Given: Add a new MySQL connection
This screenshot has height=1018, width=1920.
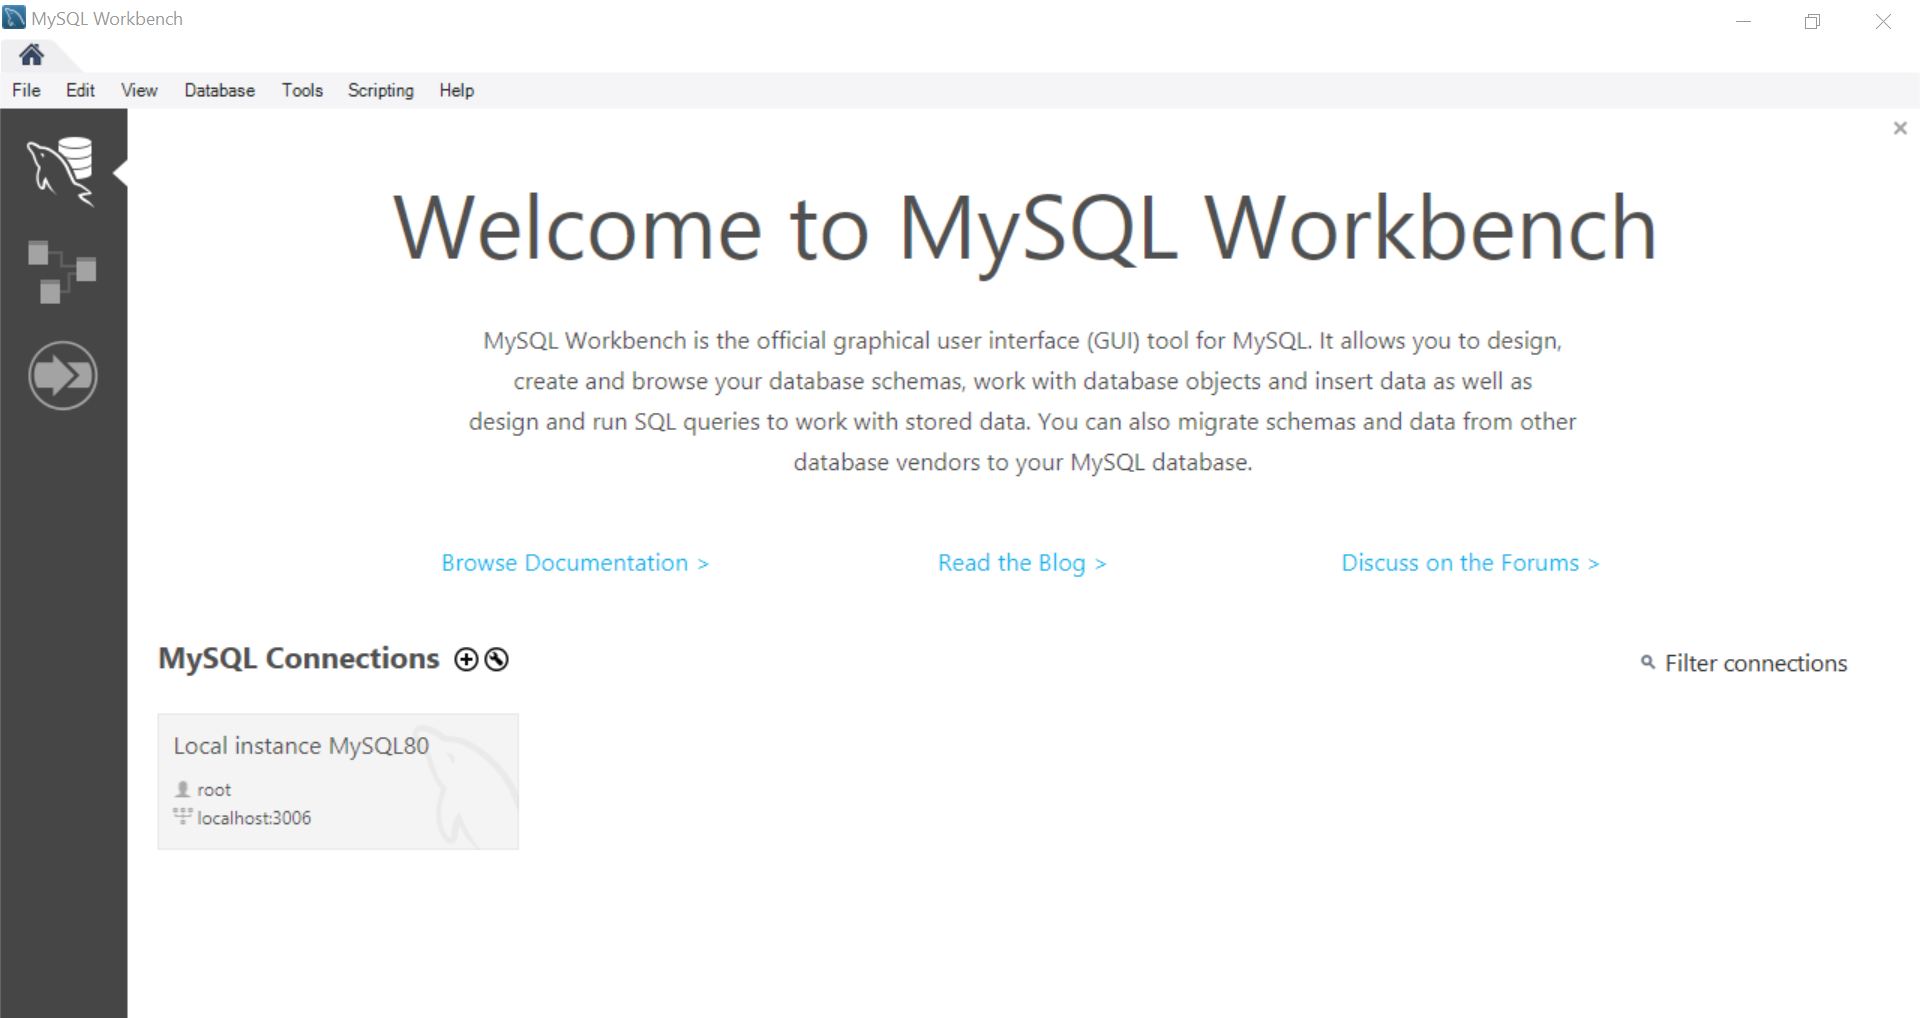Looking at the screenshot, I should tap(466, 659).
